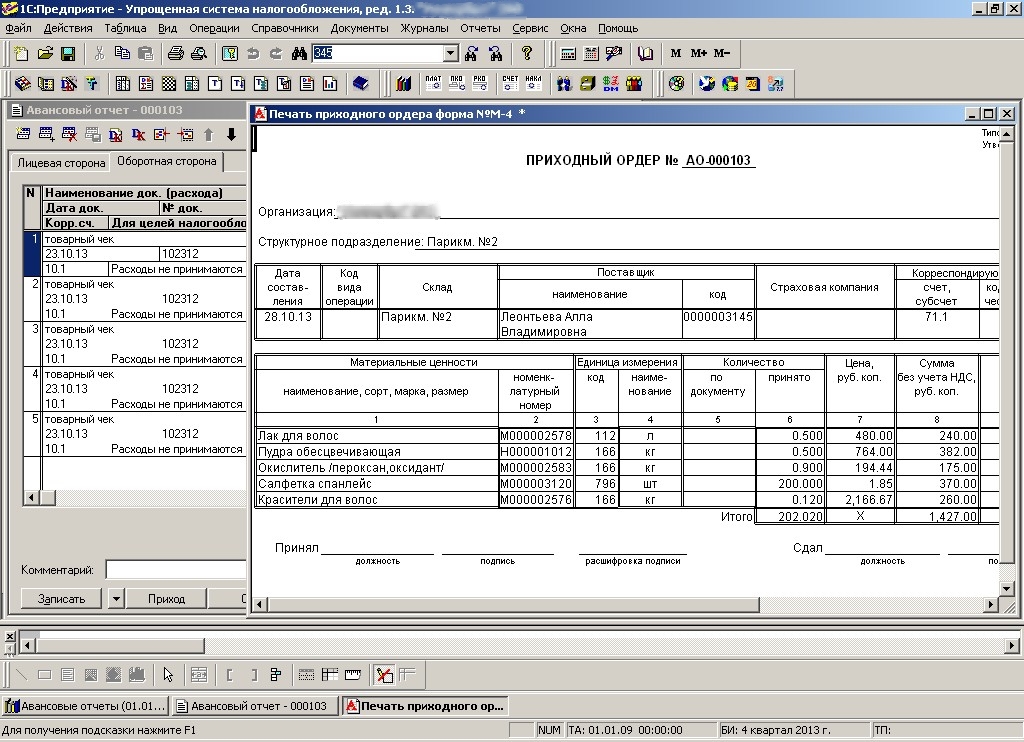Open the Calendar icon
1024x742 pixels.
(591, 54)
